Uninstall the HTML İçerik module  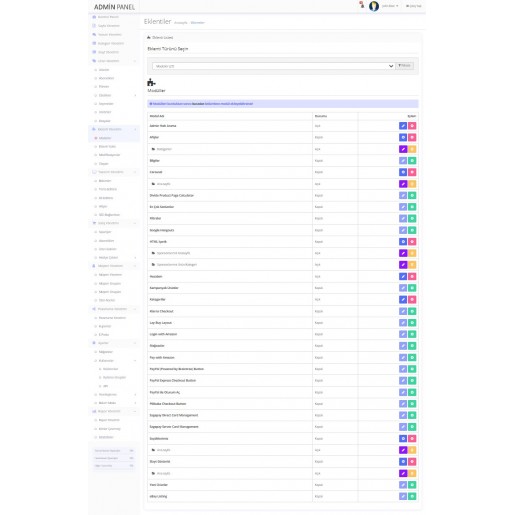click(412, 242)
